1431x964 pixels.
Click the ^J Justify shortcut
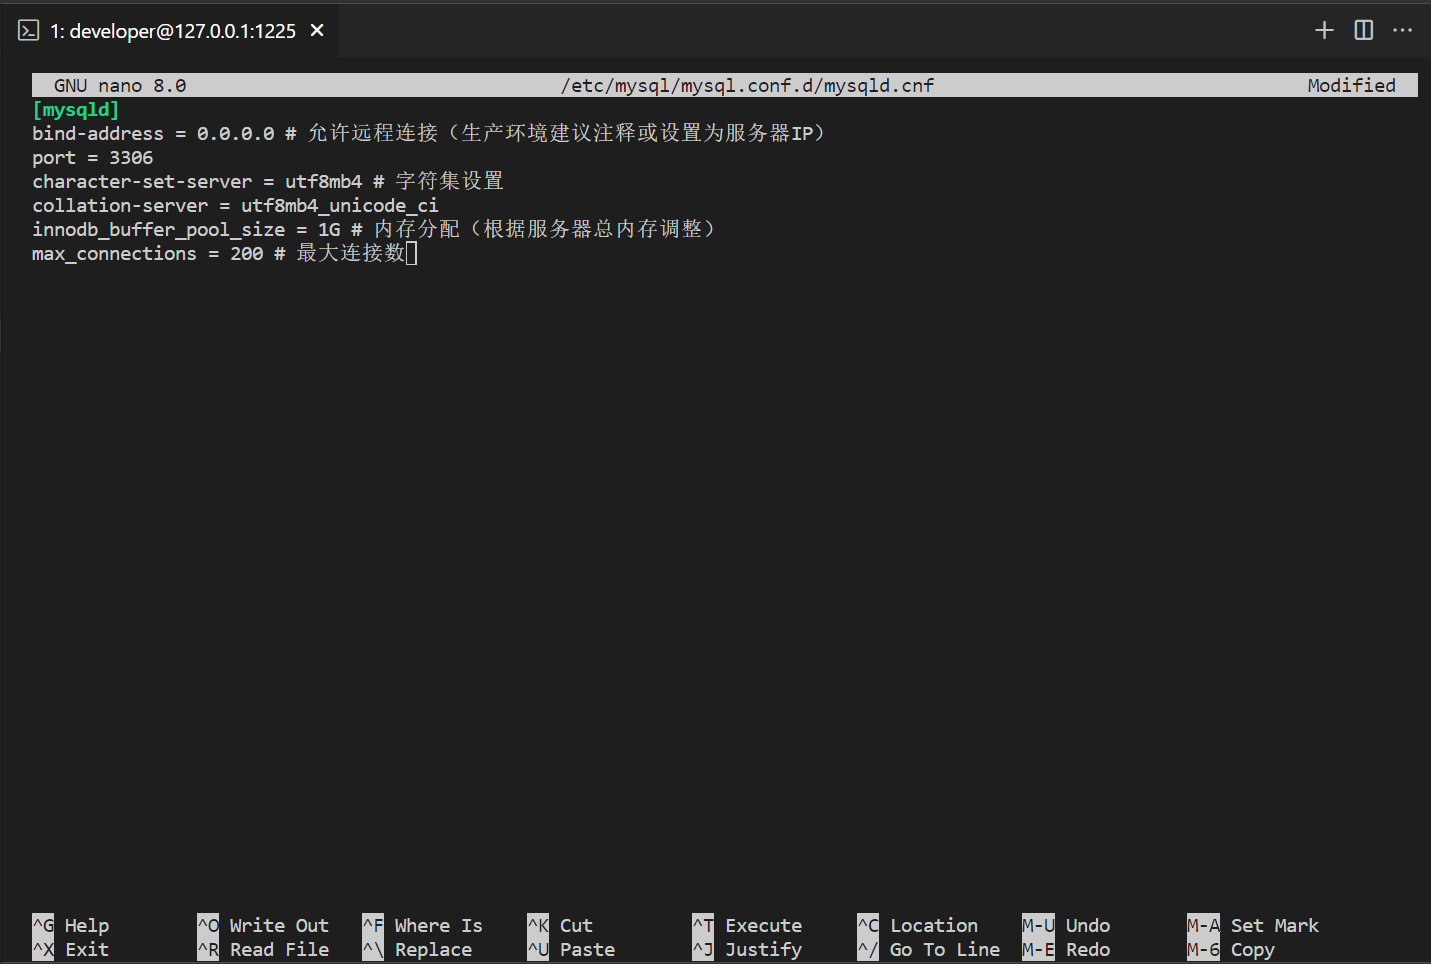pyautogui.click(x=747, y=950)
